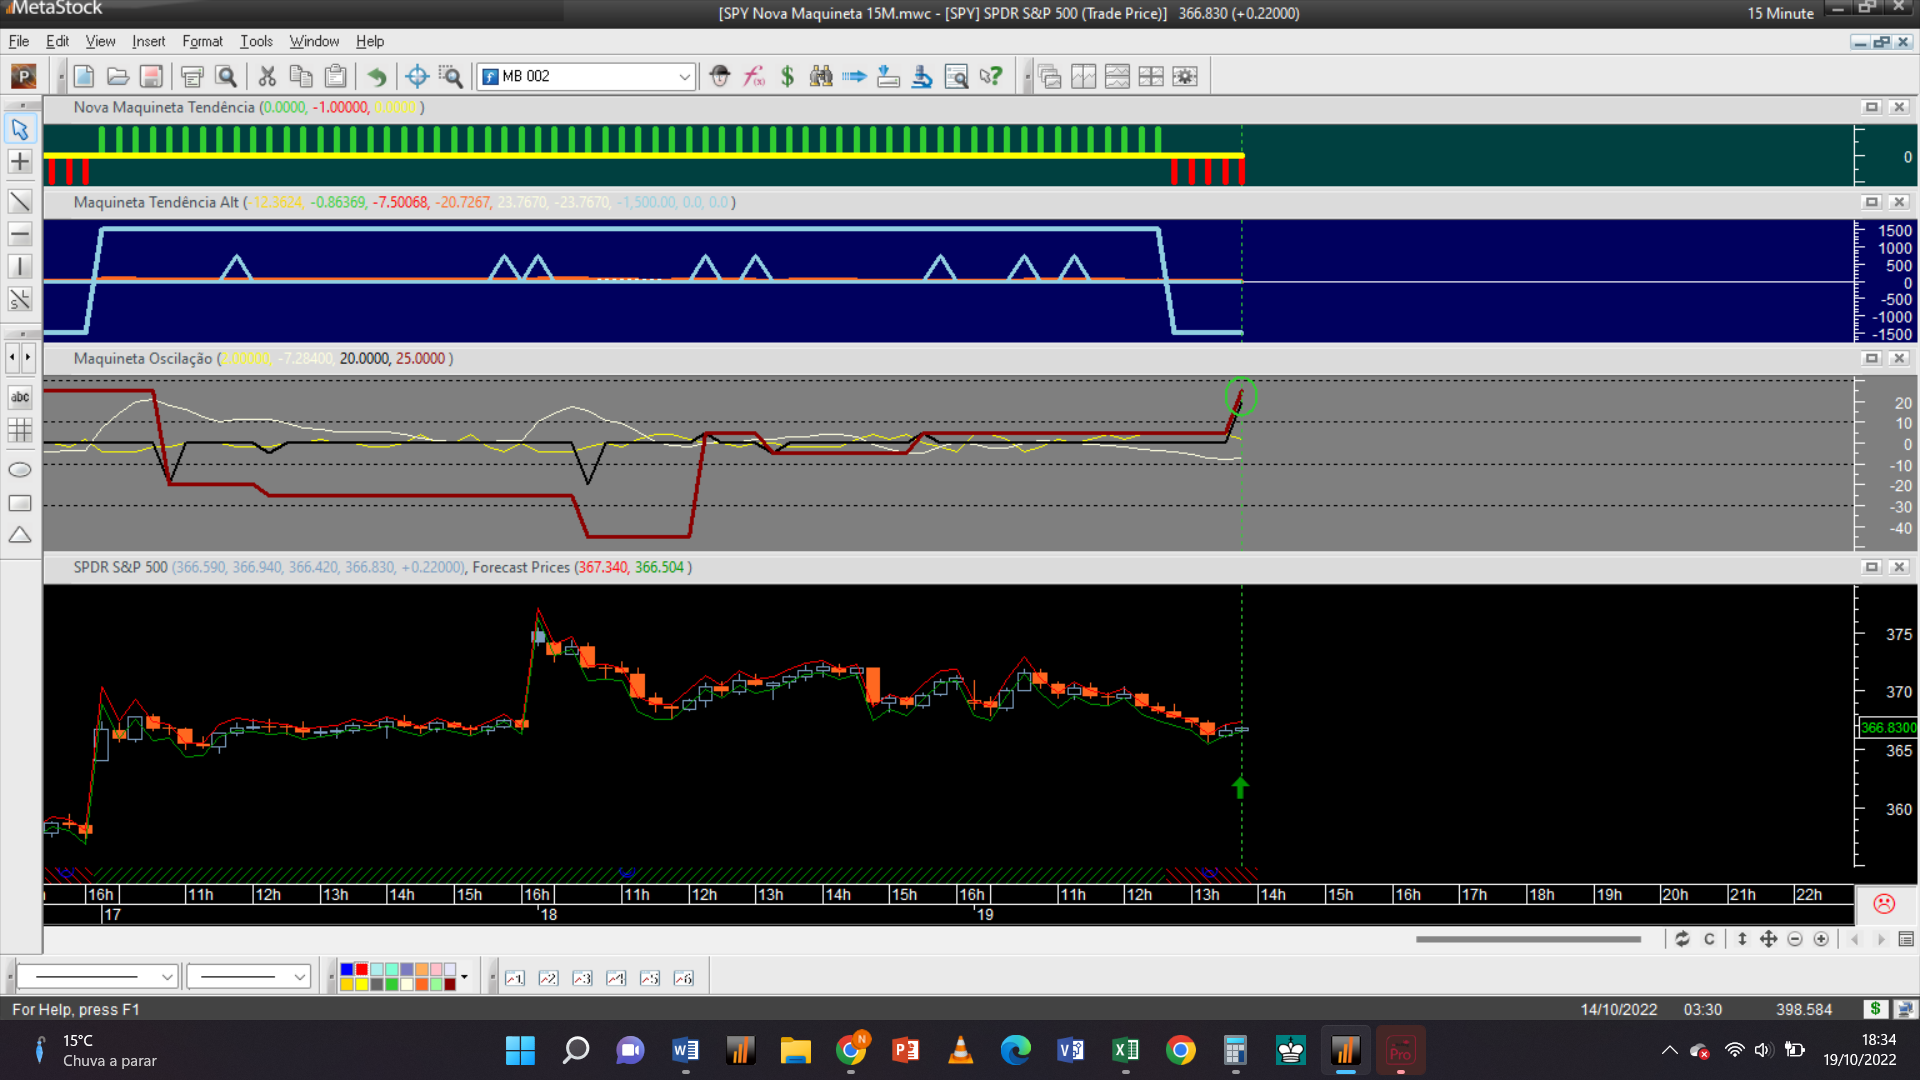Expand the MB 002 template dropdown
Image resolution: width=1920 pixels, height=1080 pixels.
(684, 76)
